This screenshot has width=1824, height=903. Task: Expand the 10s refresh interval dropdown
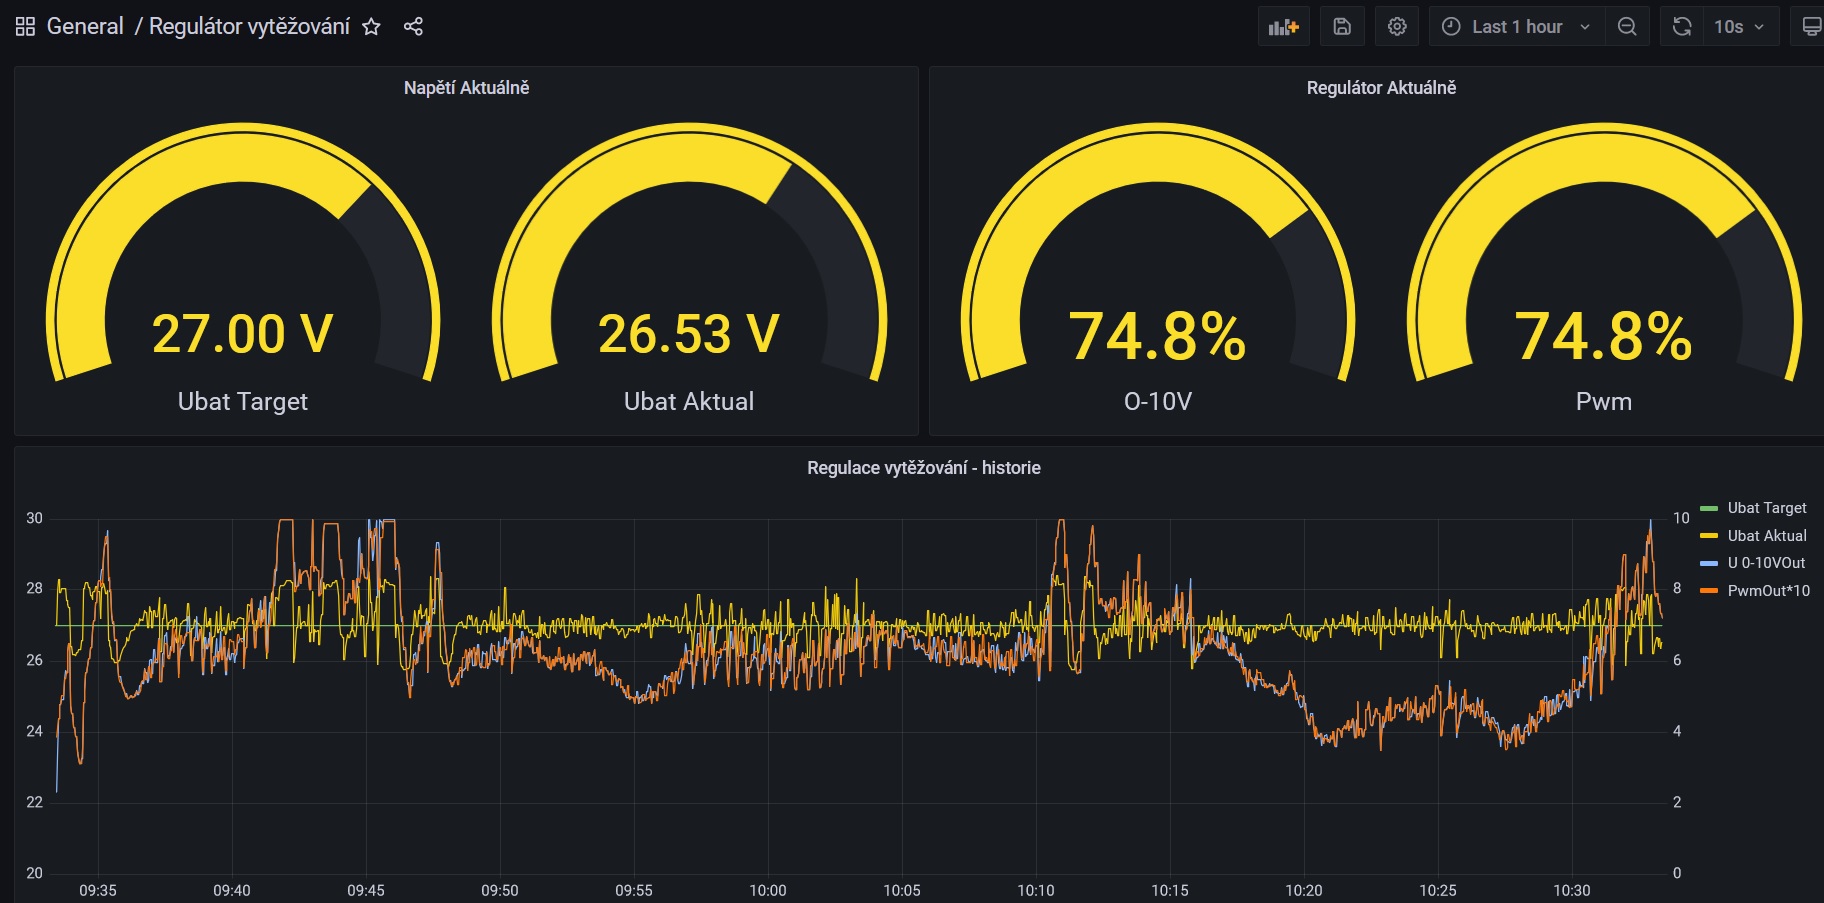(1740, 27)
